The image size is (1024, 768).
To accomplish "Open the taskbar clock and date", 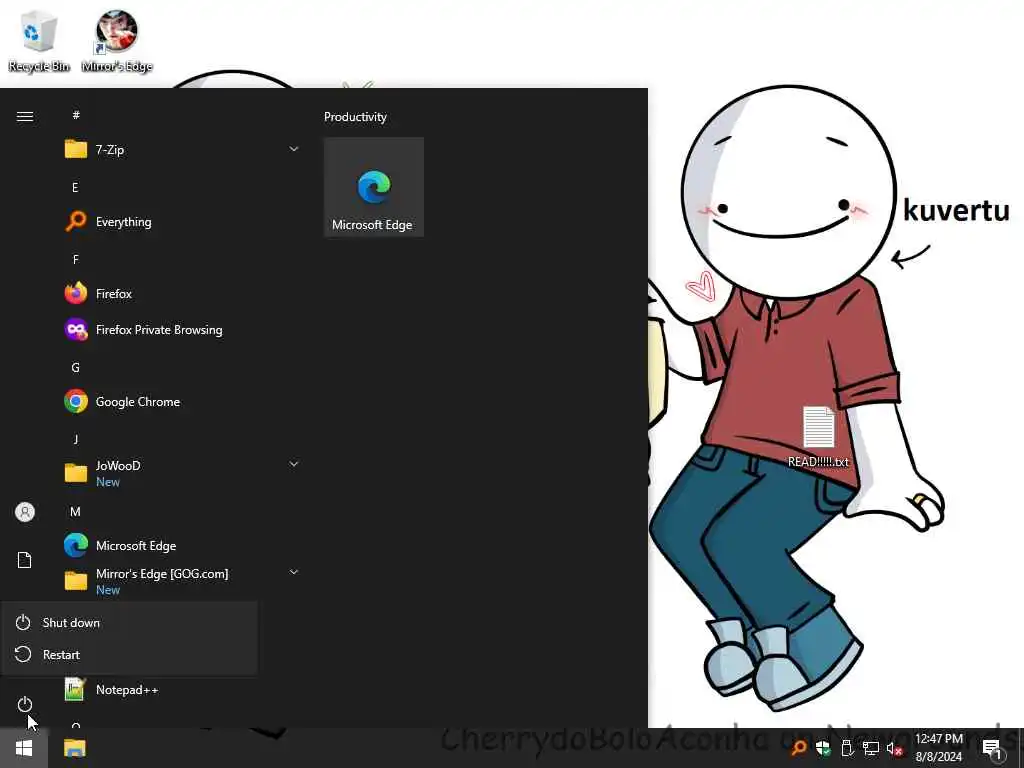I will tap(938, 748).
